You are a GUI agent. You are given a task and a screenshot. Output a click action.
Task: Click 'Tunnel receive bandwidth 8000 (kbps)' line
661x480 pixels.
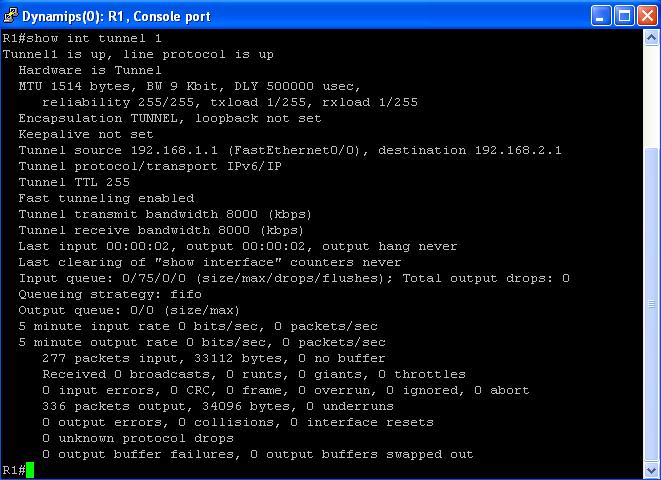coord(161,231)
